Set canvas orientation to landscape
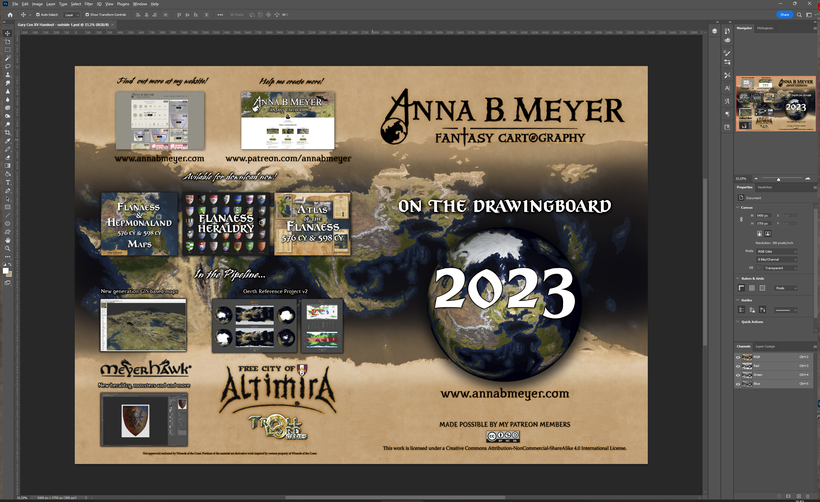 (768, 233)
